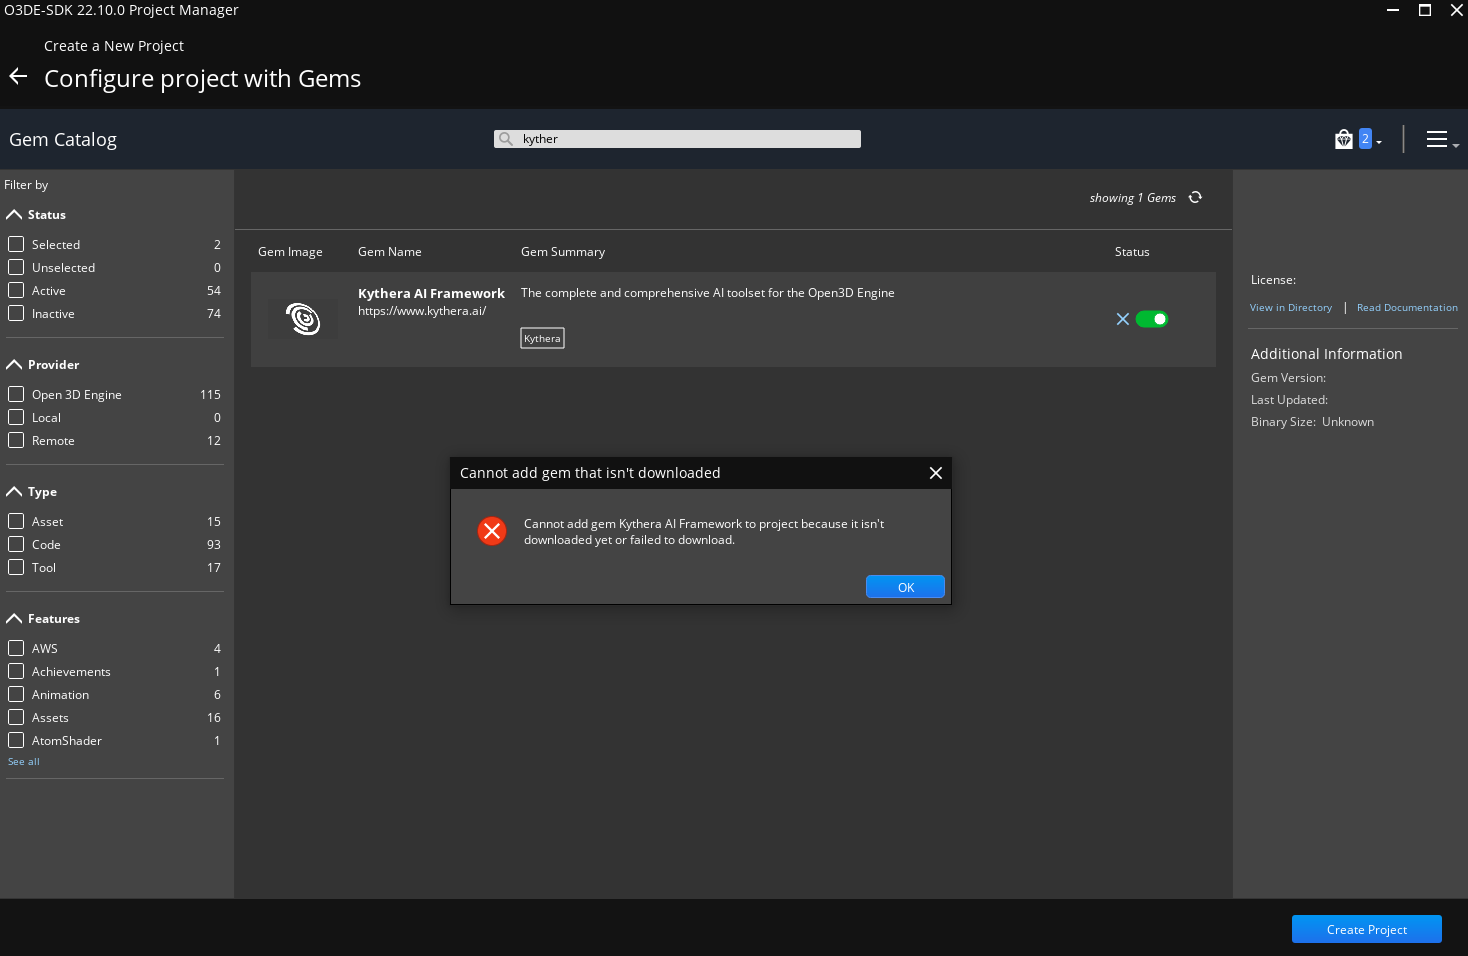Collapse the Features filter section
Screen dimensions: 1468x956
click(14, 618)
